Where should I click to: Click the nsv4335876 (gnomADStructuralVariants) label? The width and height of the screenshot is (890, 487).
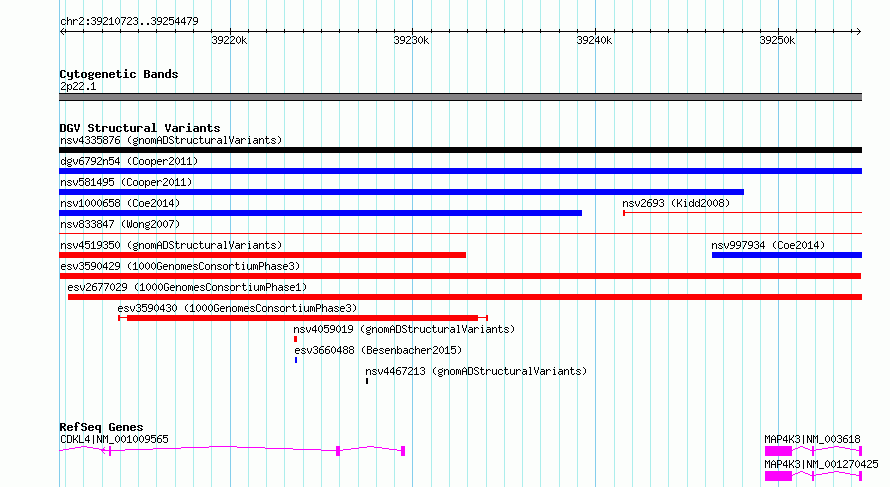(171, 140)
